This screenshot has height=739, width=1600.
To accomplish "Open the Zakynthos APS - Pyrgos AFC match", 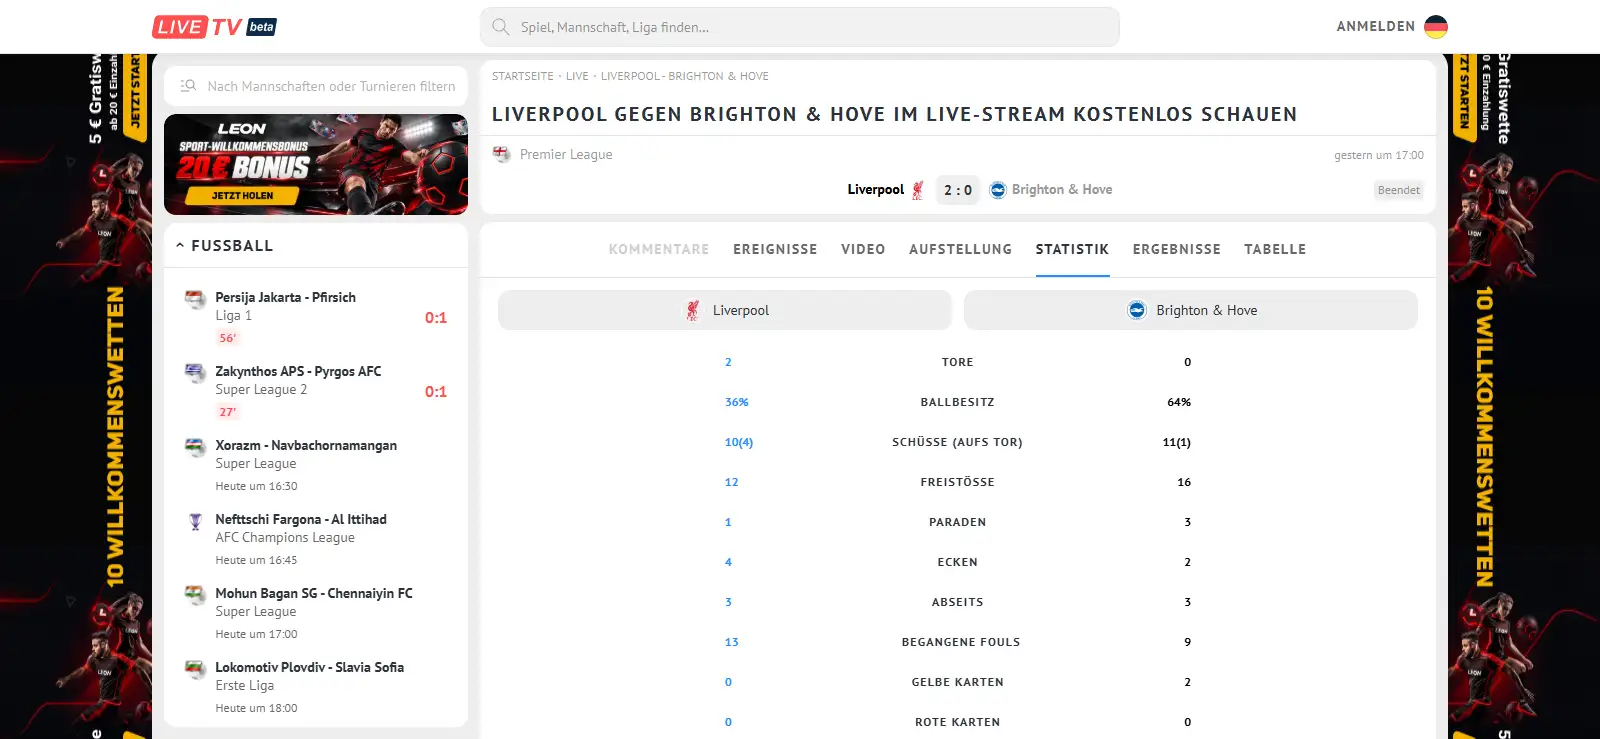I will pyautogui.click(x=316, y=390).
